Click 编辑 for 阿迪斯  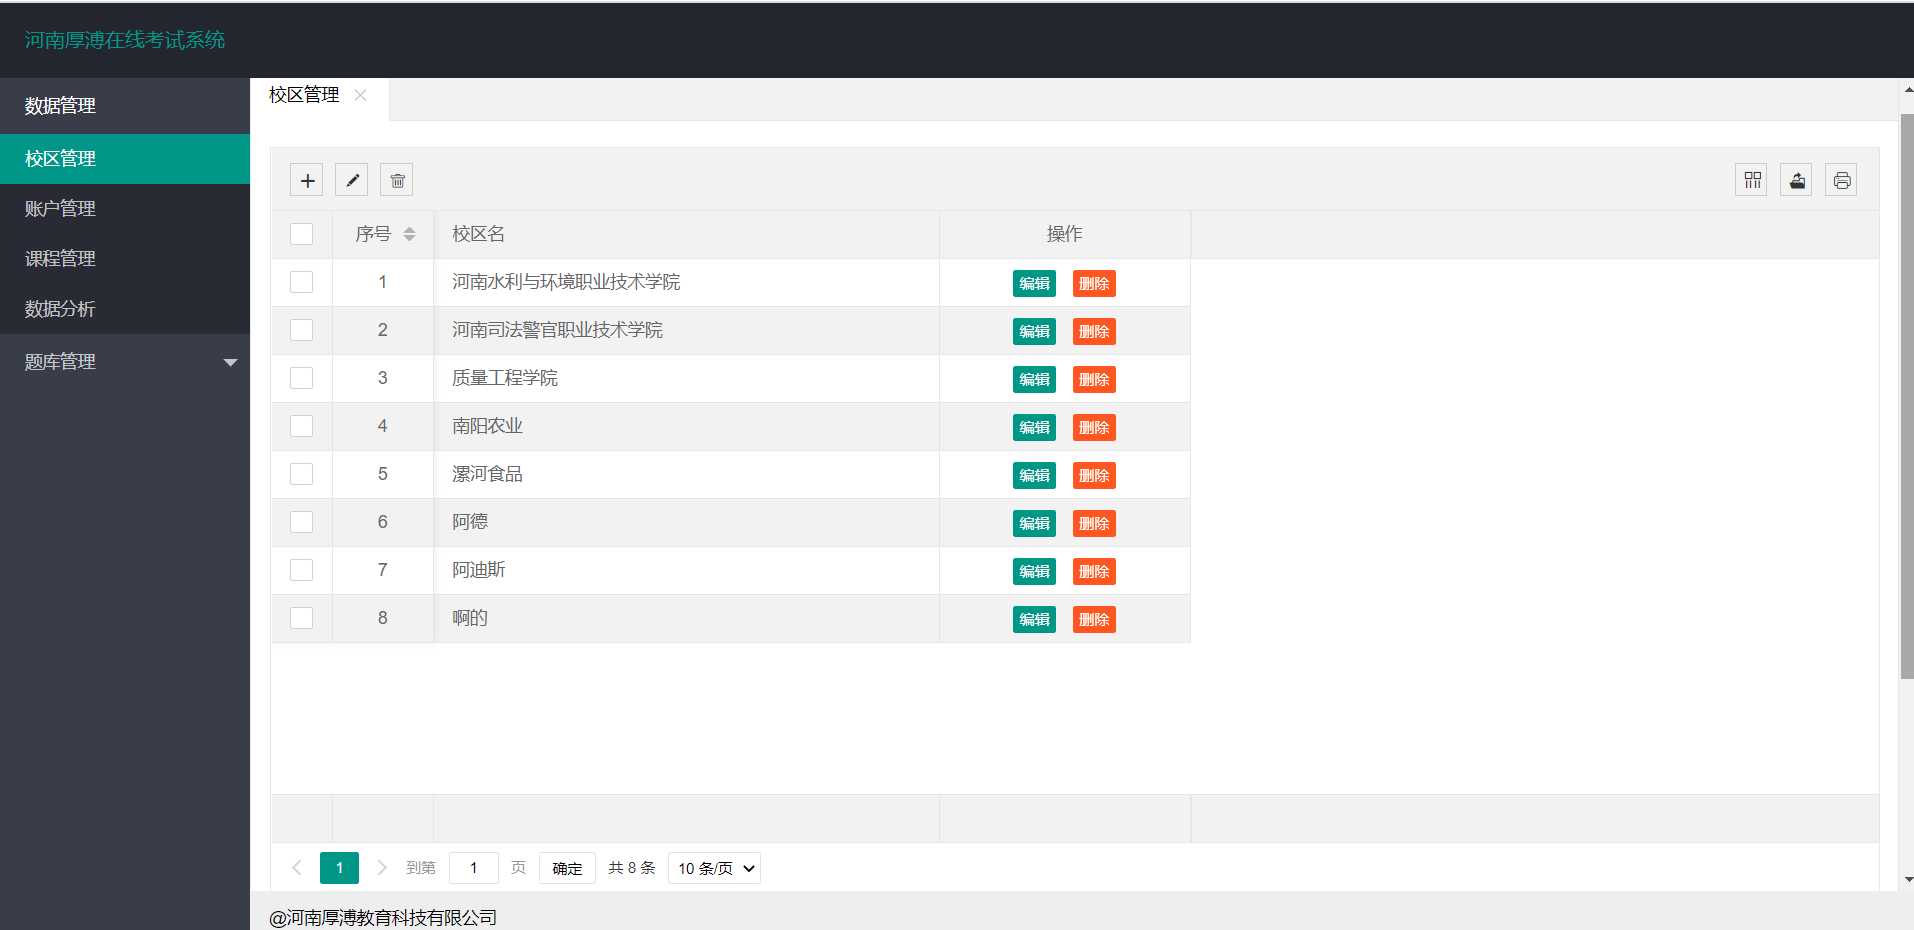pos(1034,571)
